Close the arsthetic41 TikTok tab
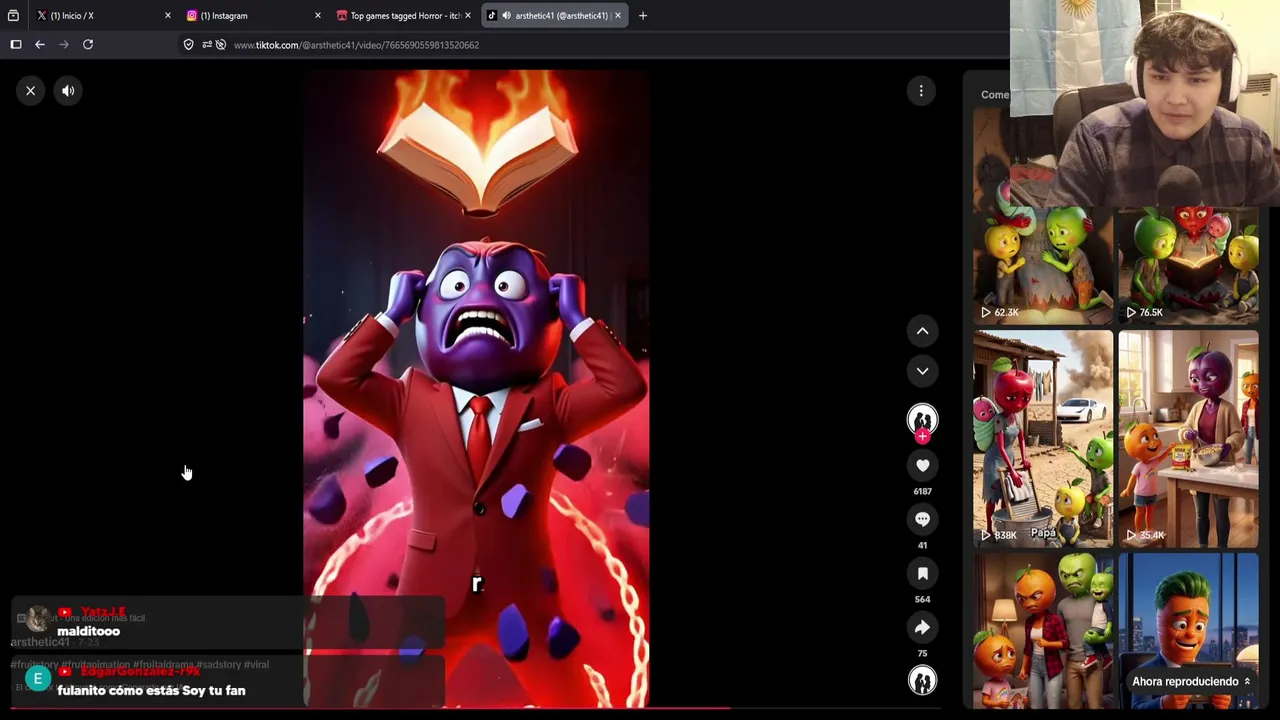 617,15
